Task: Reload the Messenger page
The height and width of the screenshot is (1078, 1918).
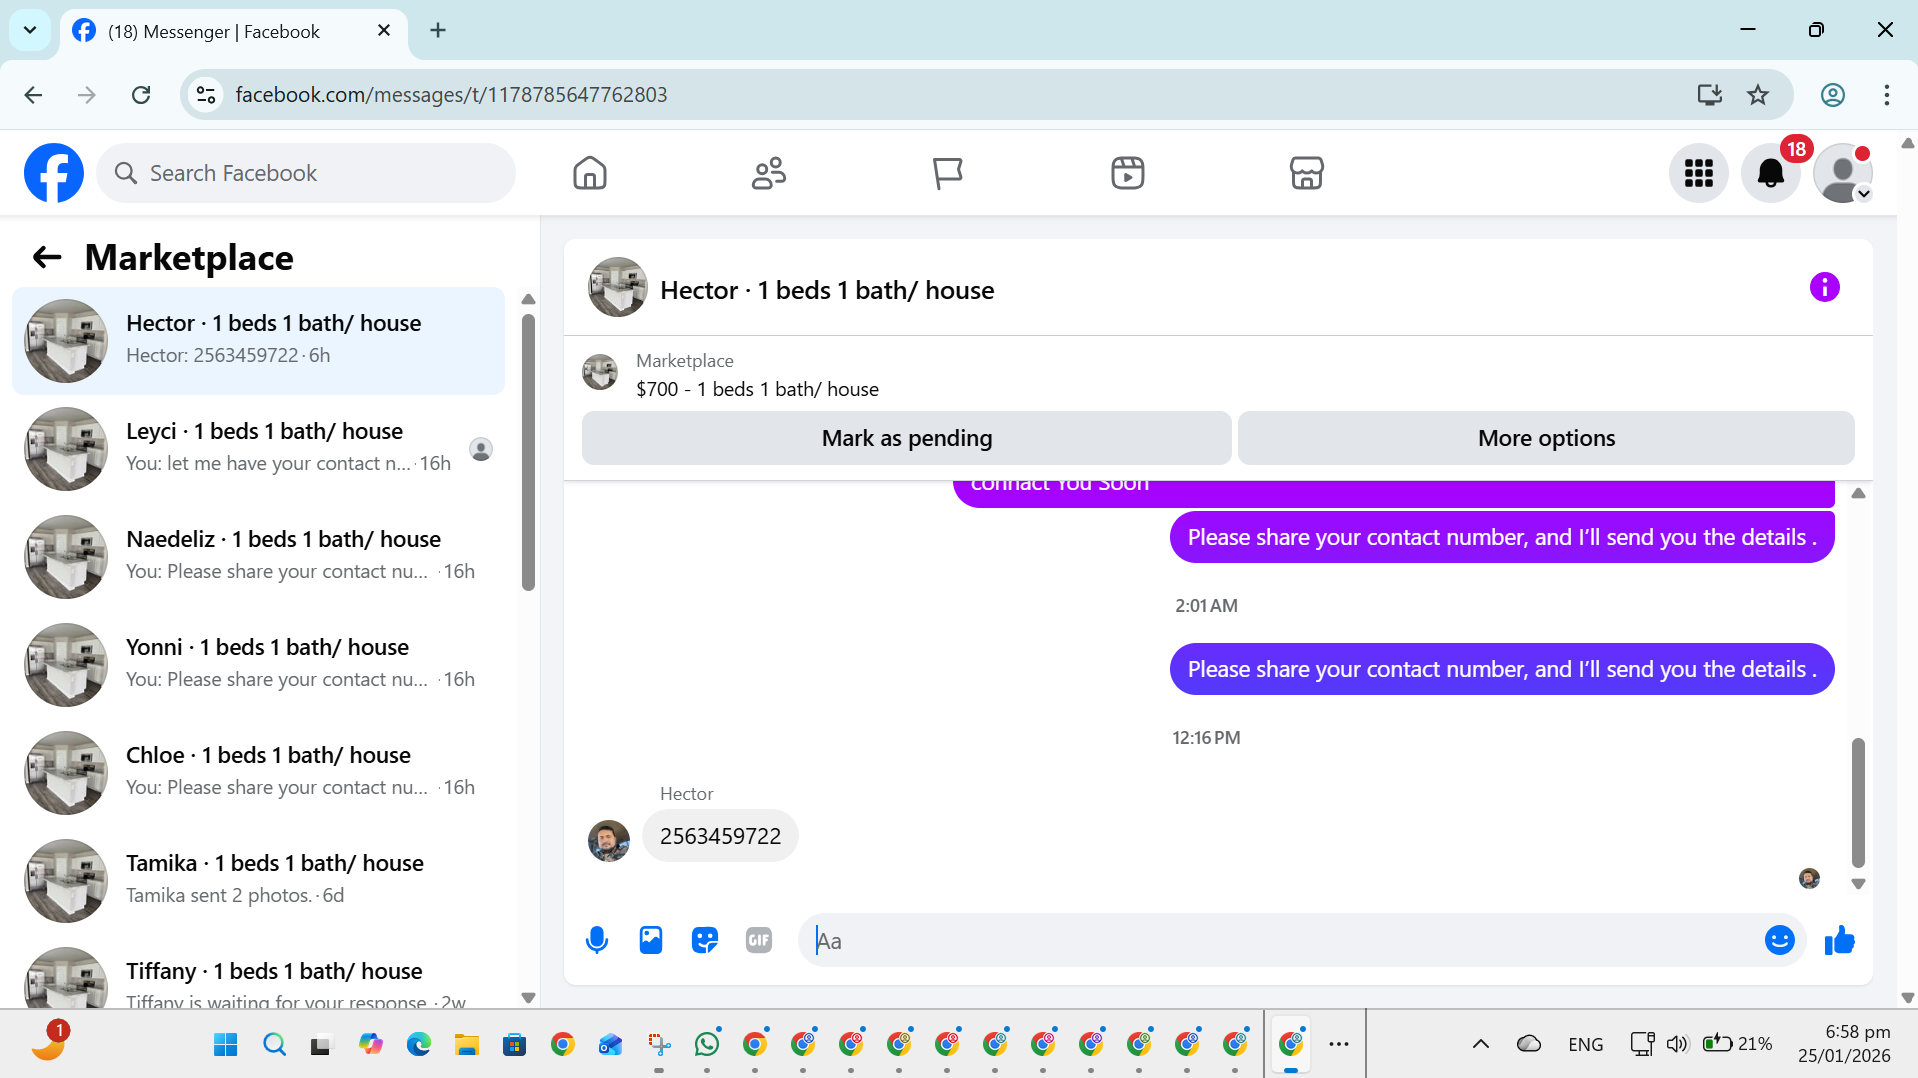Action: click(x=141, y=95)
